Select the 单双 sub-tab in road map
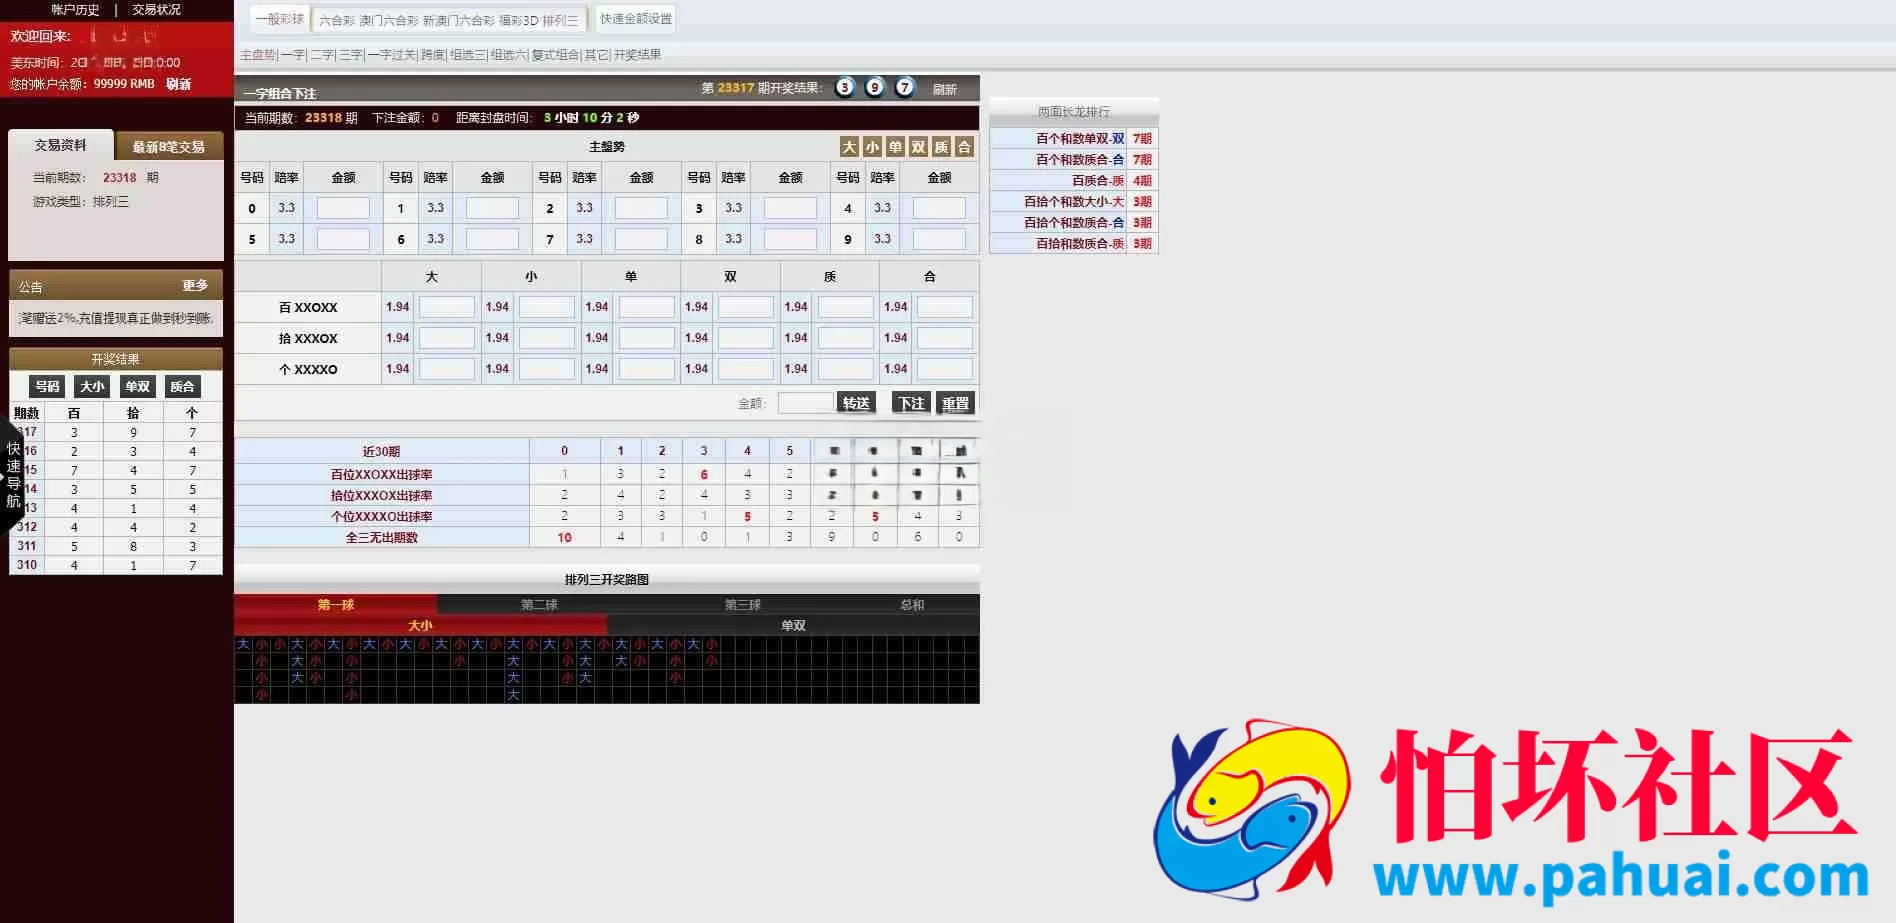Viewport: 1896px width, 923px height. click(793, 625)
